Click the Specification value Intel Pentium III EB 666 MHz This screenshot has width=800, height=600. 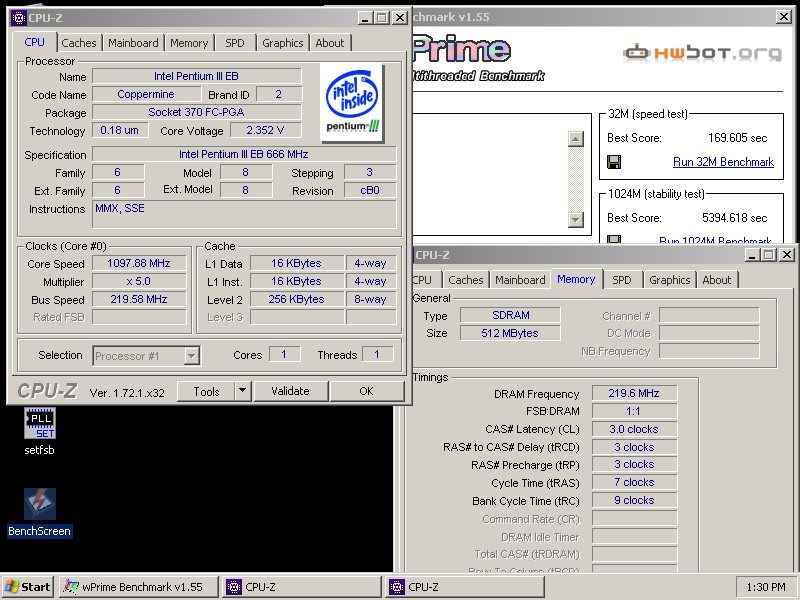244,154
